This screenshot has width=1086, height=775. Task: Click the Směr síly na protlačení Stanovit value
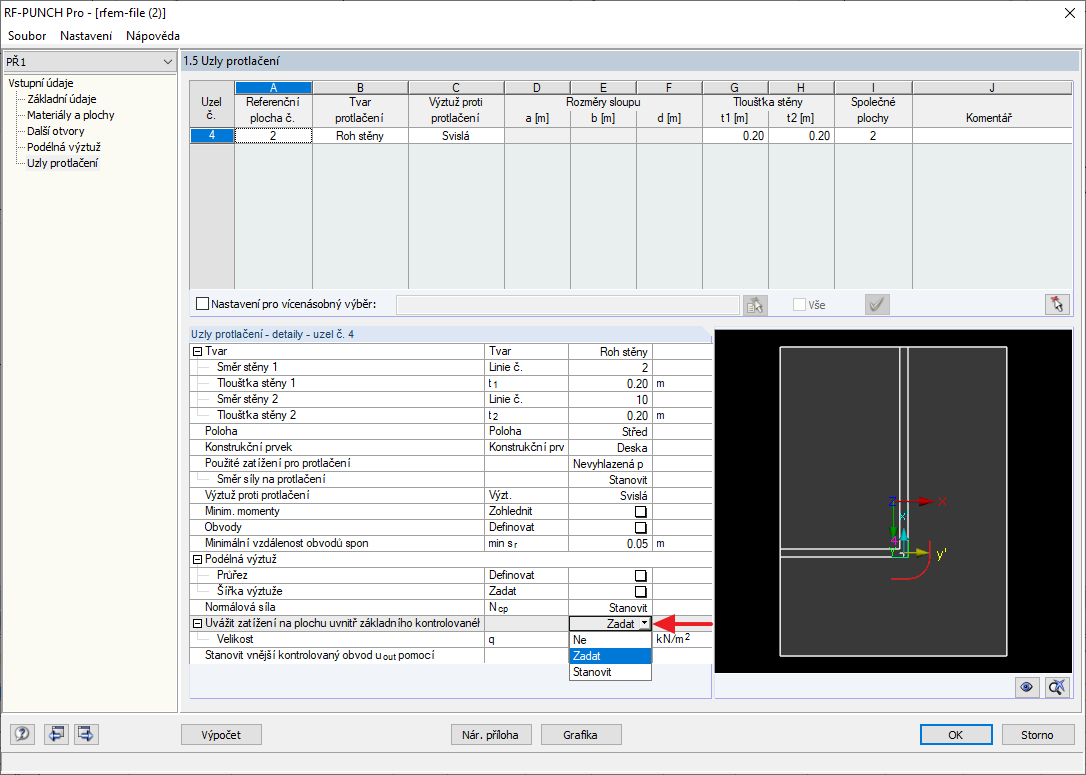(x=610, y=479)
